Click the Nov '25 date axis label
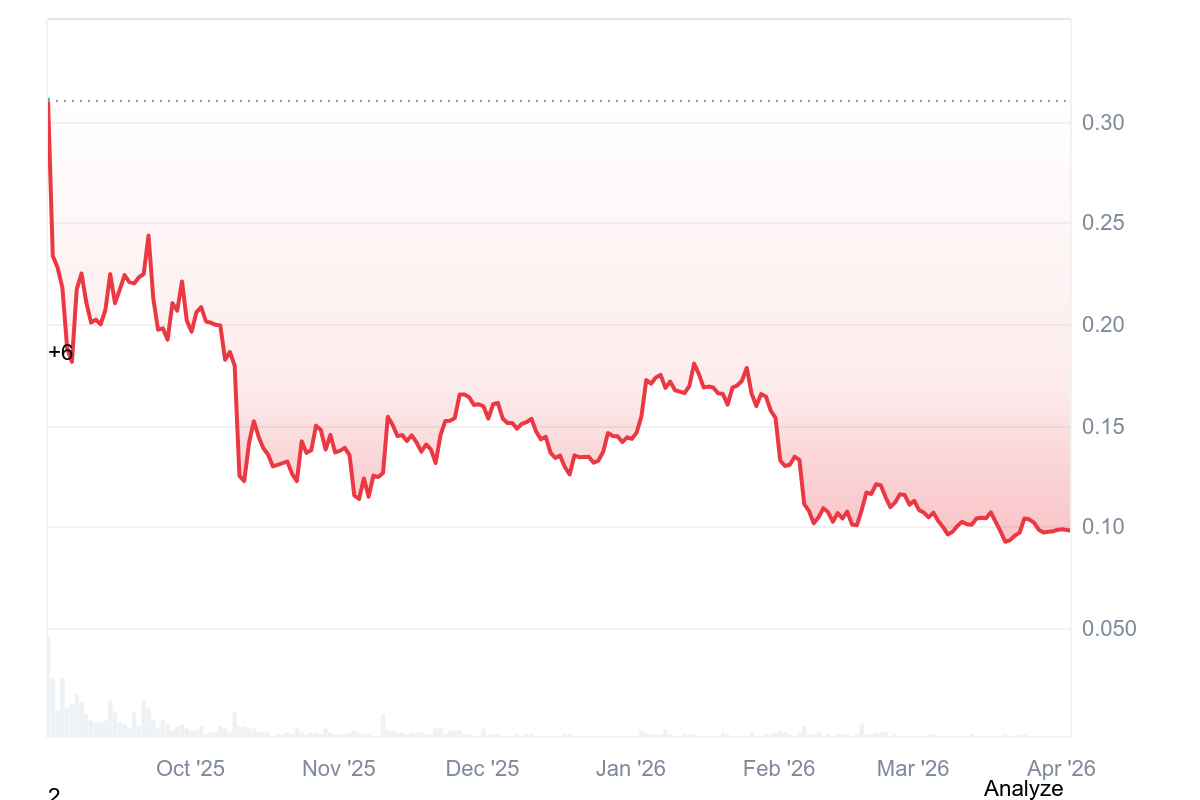Screen dimensions: 1200x800 point(338,768)
